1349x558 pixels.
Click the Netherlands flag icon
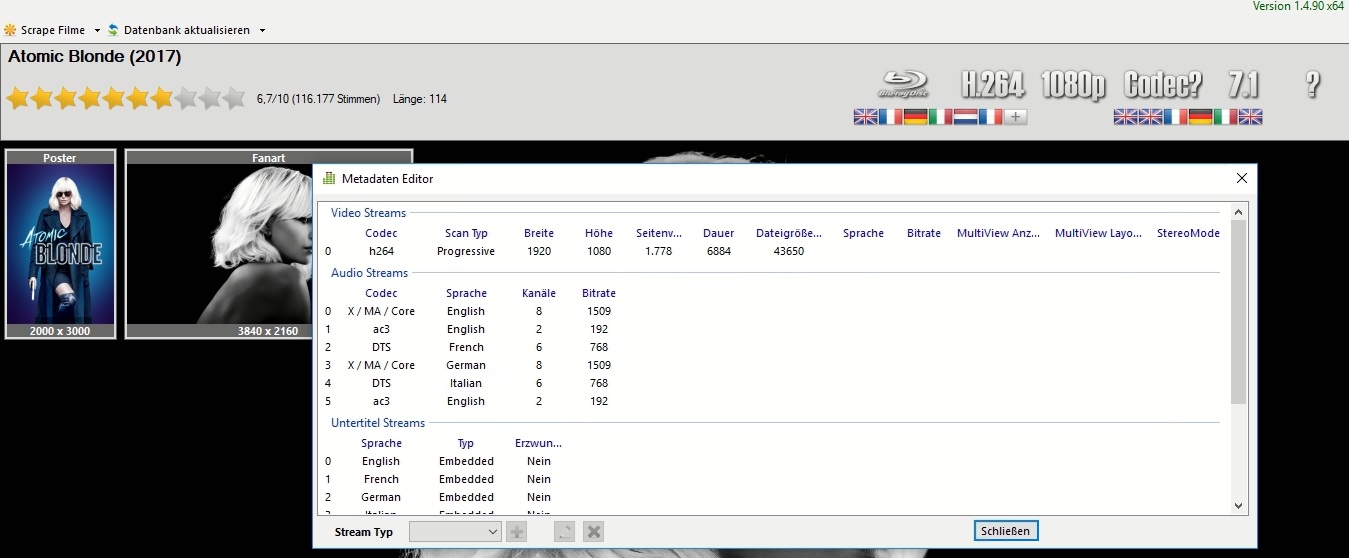pyautogui.click(x=966, y=117)
